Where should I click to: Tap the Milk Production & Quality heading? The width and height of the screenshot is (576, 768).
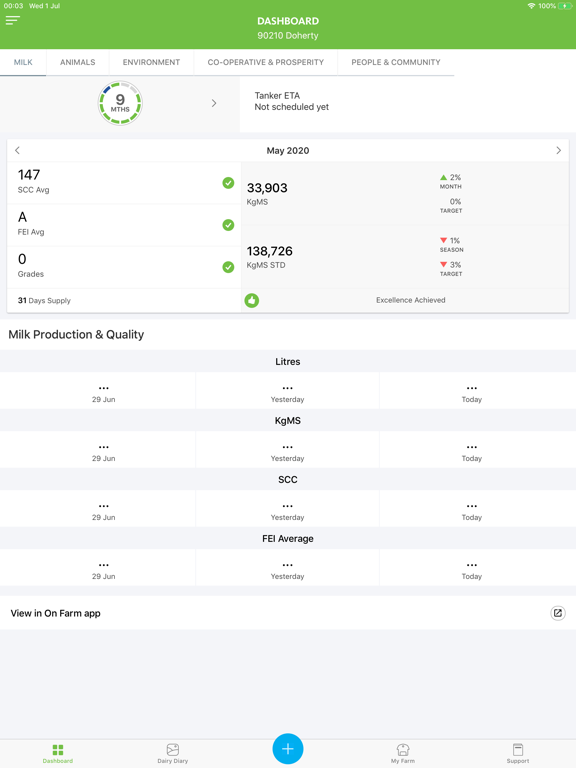(x=76, y=335)
